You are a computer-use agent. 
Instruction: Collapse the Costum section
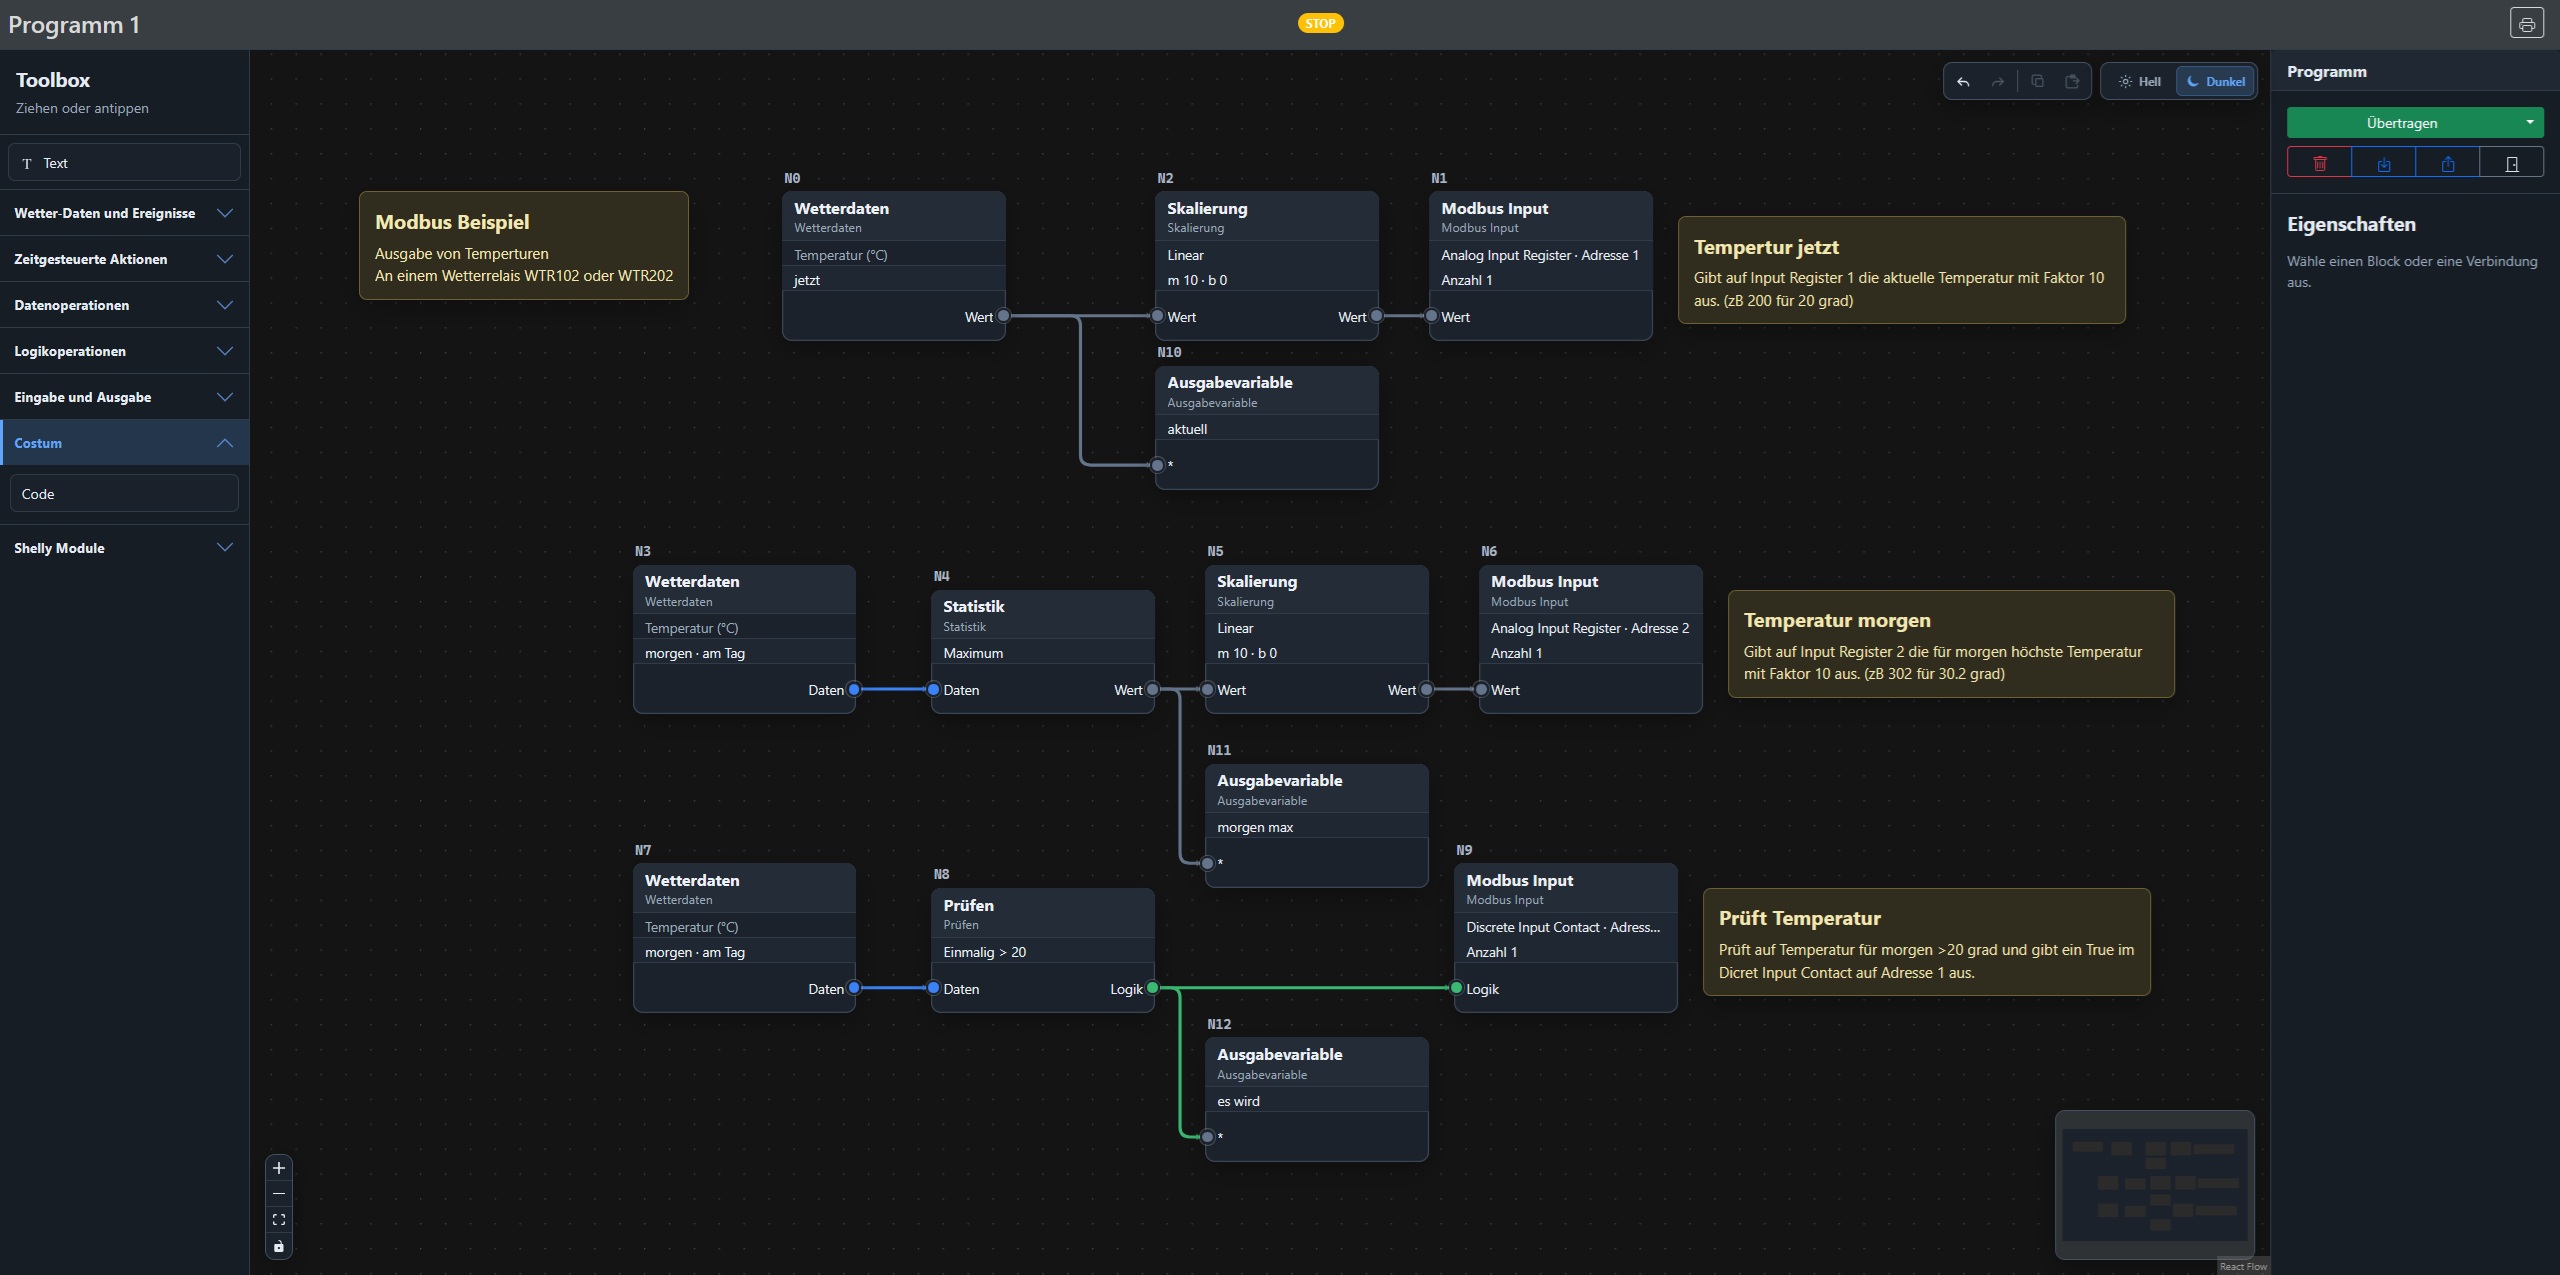[x=124, y=443]
